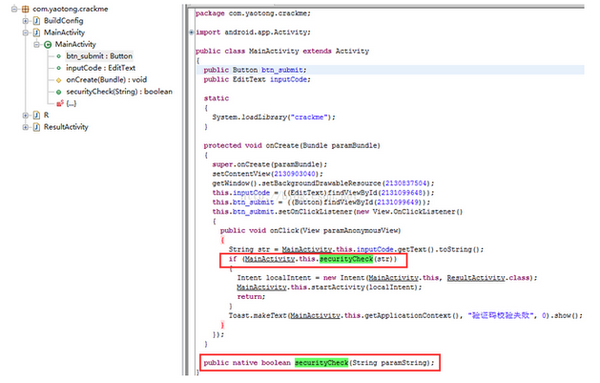Click the return; statement line
This screenshot has height=383, width=600.
(251, 297)
